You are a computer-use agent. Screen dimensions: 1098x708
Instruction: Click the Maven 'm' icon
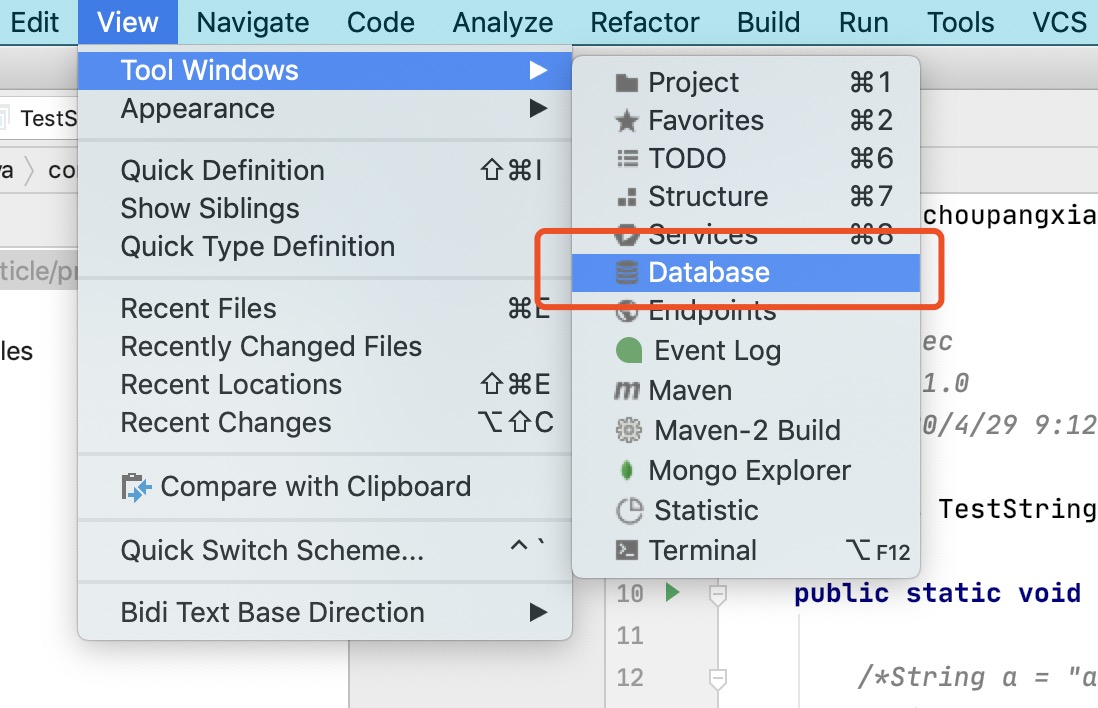(x=627, y=391)
